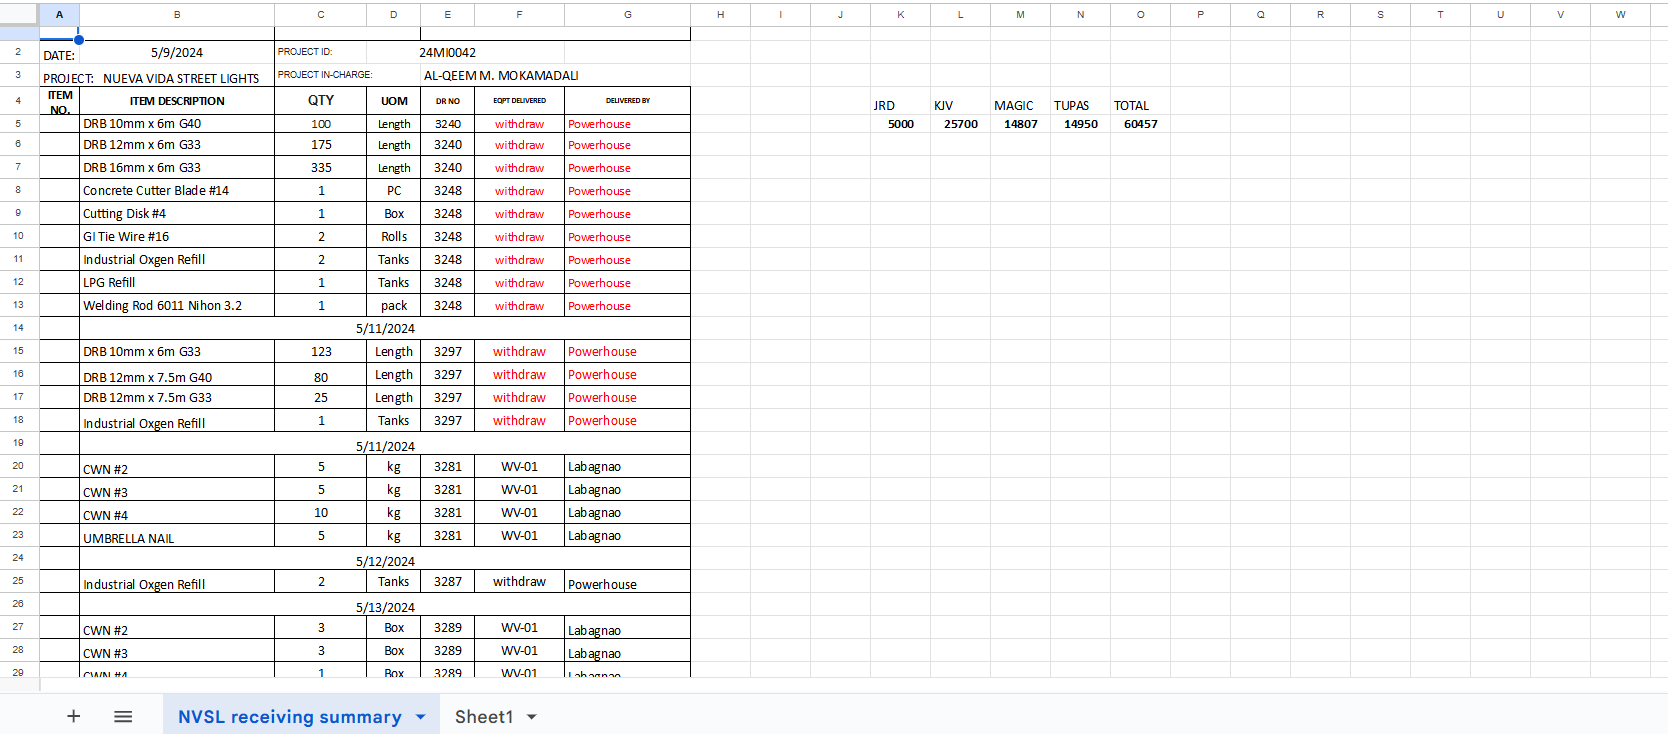Screen dimensions: 1668x734
Task: Select the QTY header cell
Action: click(321, 101)
